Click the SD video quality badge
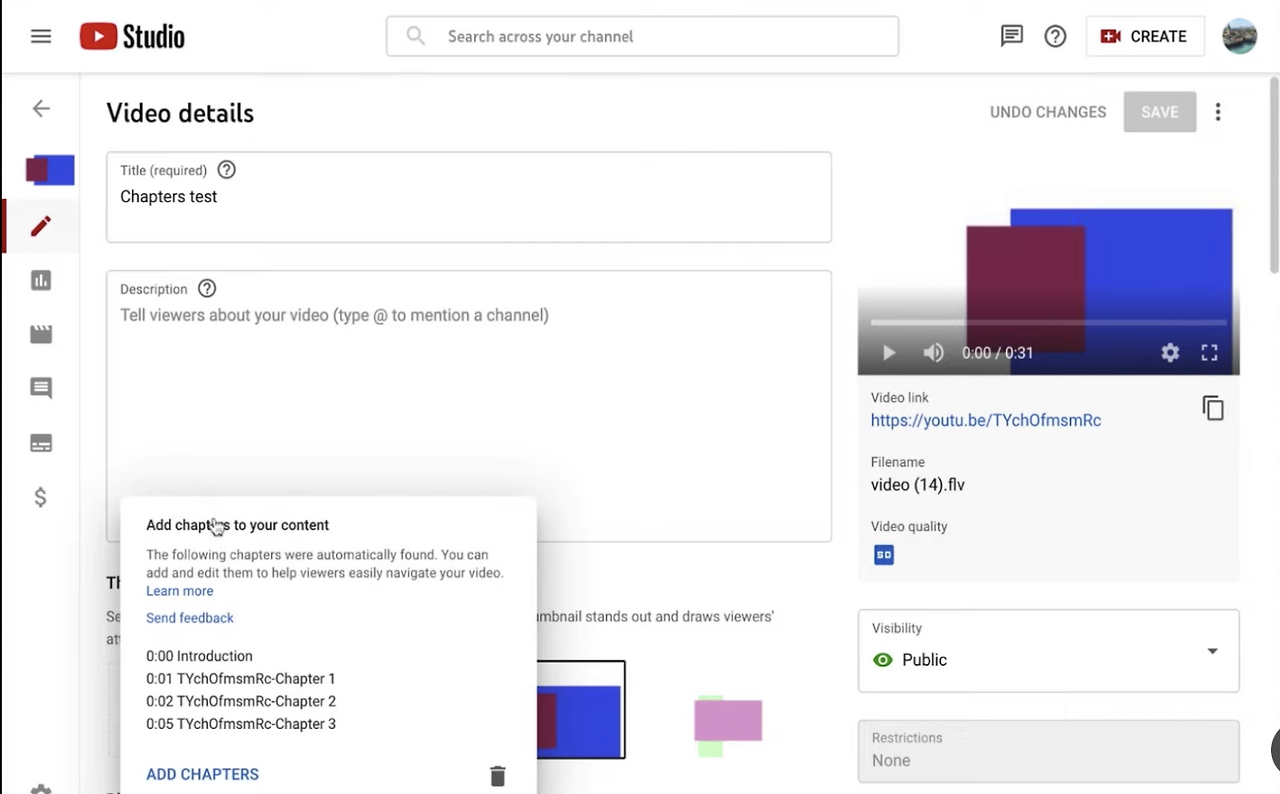 coord(884,555)
